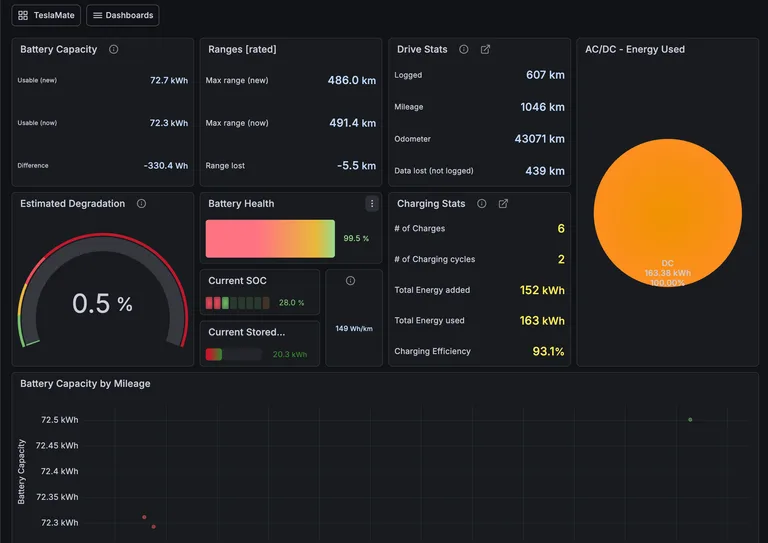This screenshot has height=543, width=768.
Task: Click the TeslaMate grid icon
Action: coord(23,15)
